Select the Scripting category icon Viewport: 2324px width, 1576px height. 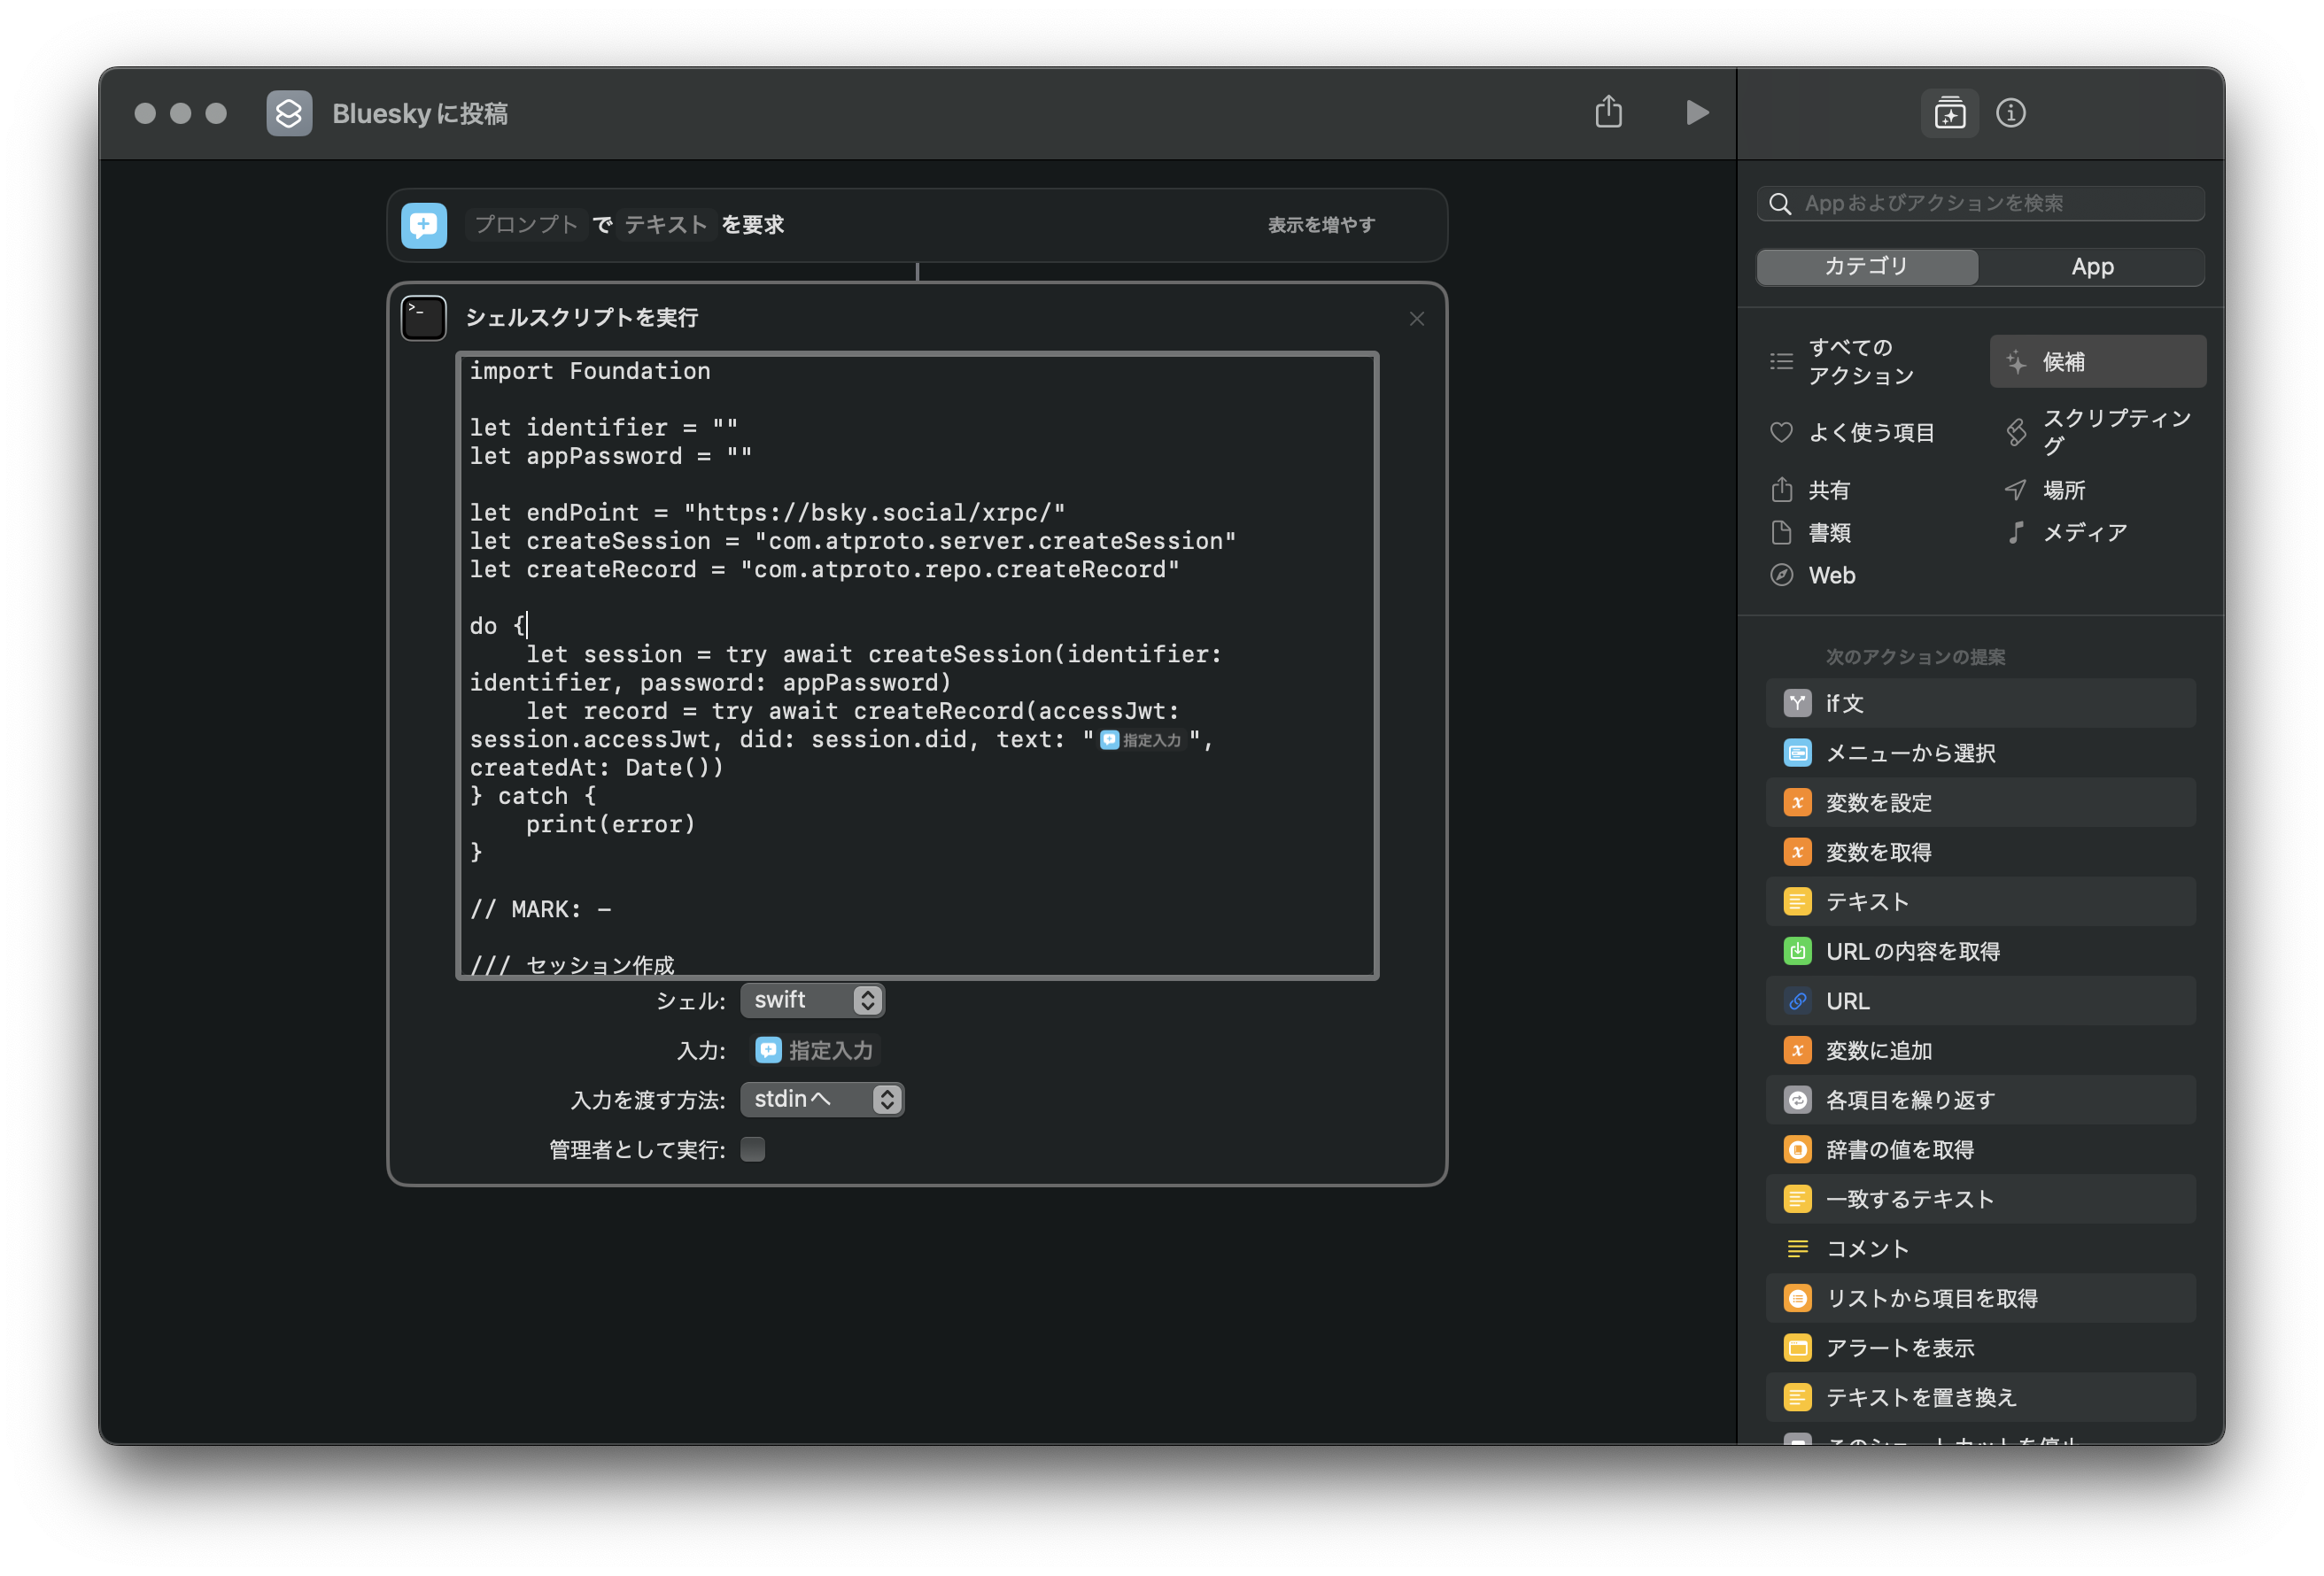[x=2016, y=432]
